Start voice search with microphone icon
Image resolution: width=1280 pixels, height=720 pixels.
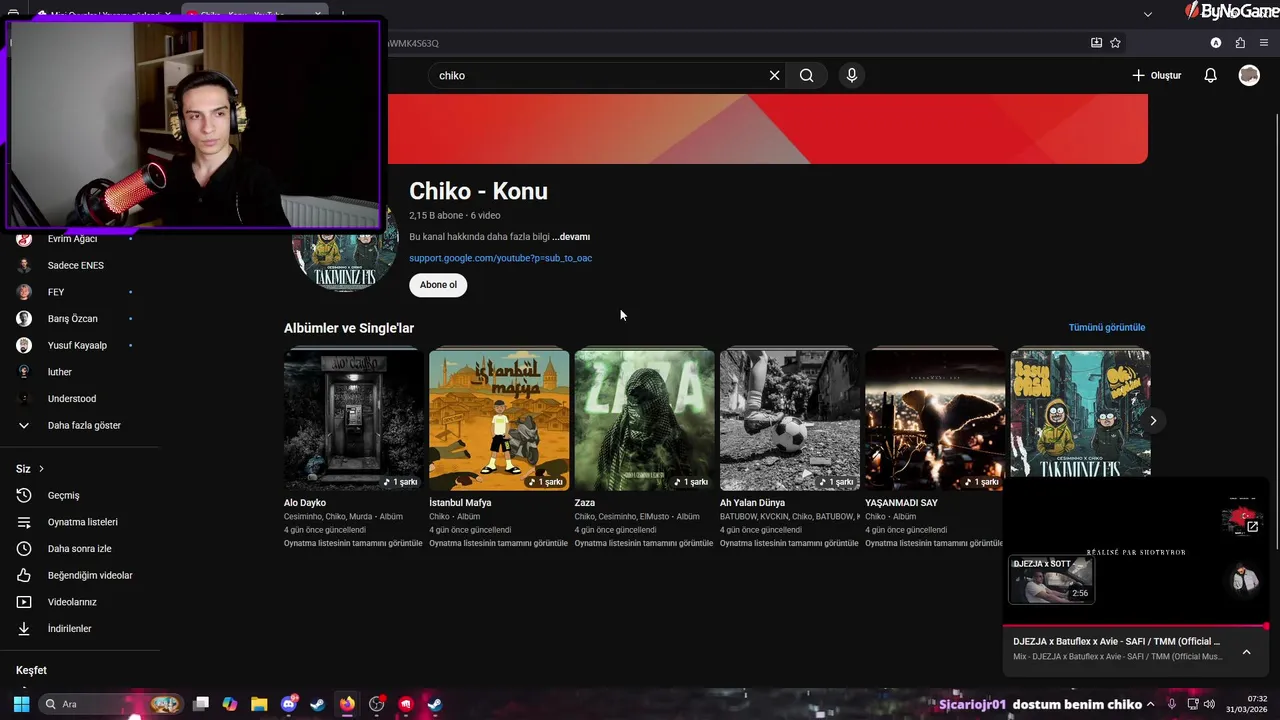click(852, 75)
